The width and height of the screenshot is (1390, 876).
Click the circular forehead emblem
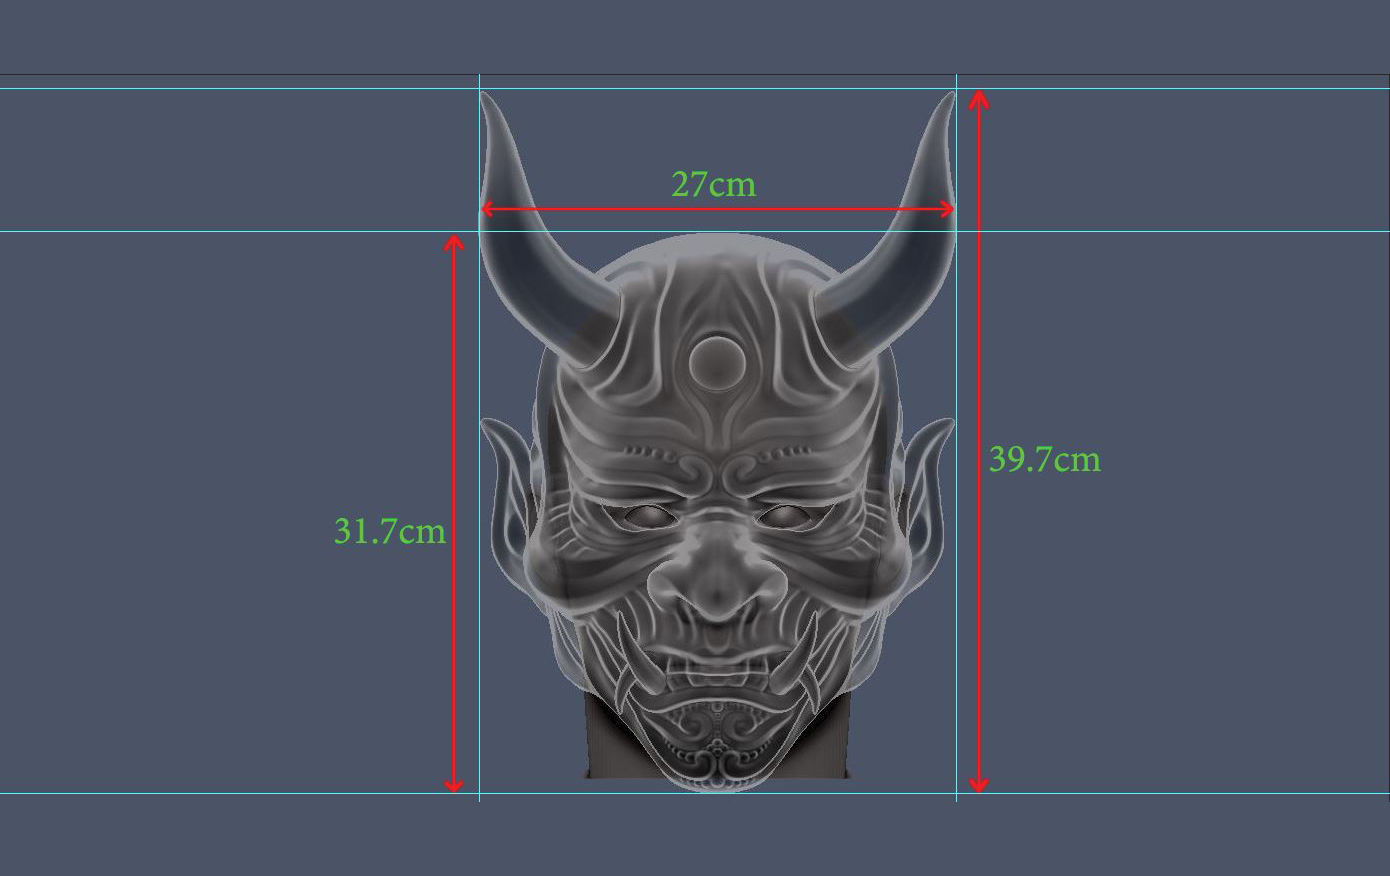714,362
